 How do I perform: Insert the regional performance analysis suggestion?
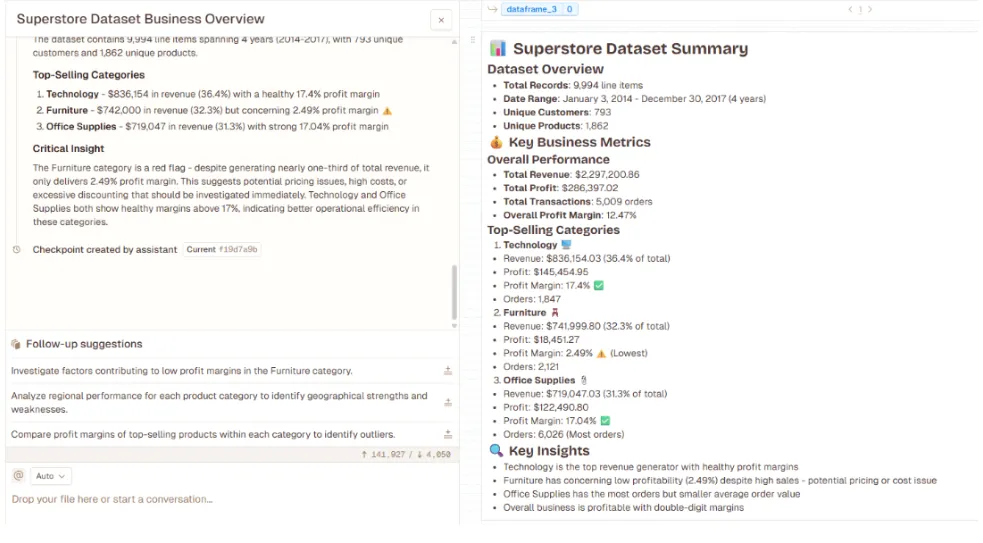pyautogui.click(x=448, y=402)
